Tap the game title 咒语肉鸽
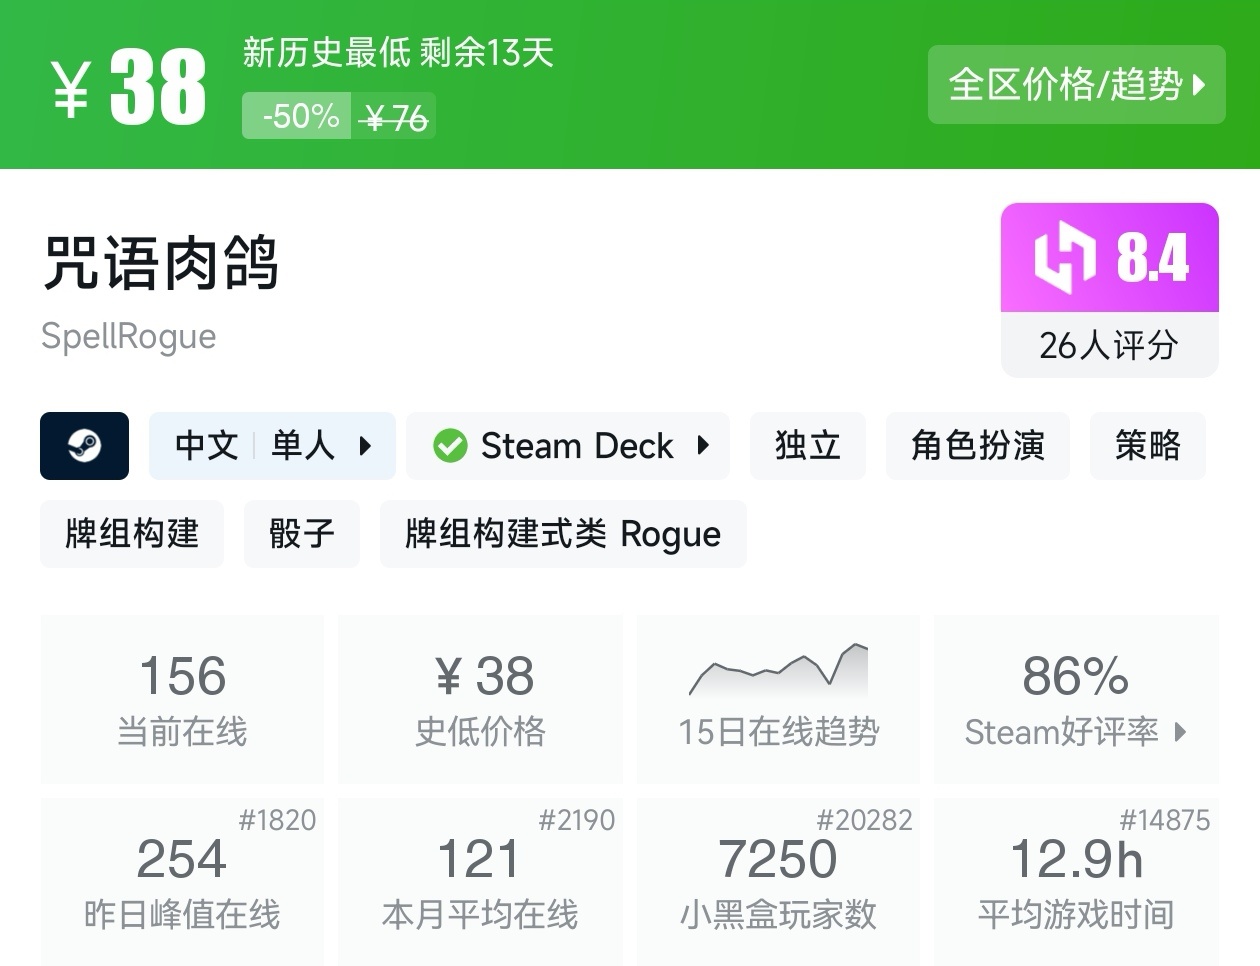Image resolution: width=1260 pixels, height=966 pixels. [160, 264]
